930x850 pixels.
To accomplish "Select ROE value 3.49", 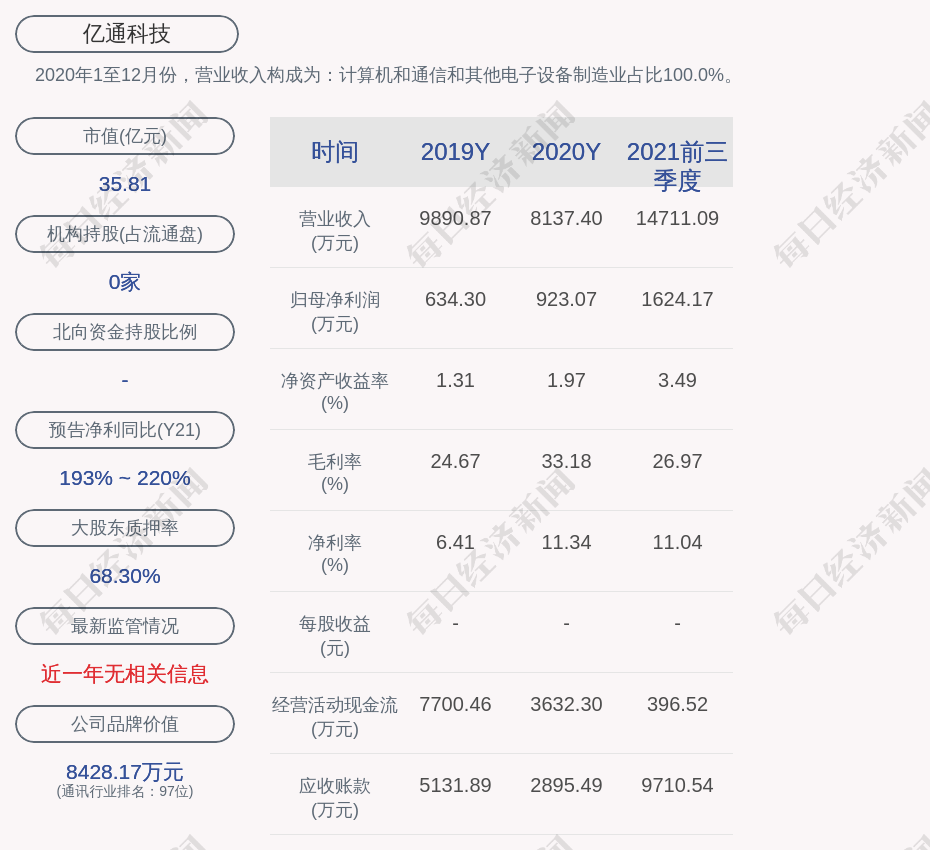I will coord(677,380).
